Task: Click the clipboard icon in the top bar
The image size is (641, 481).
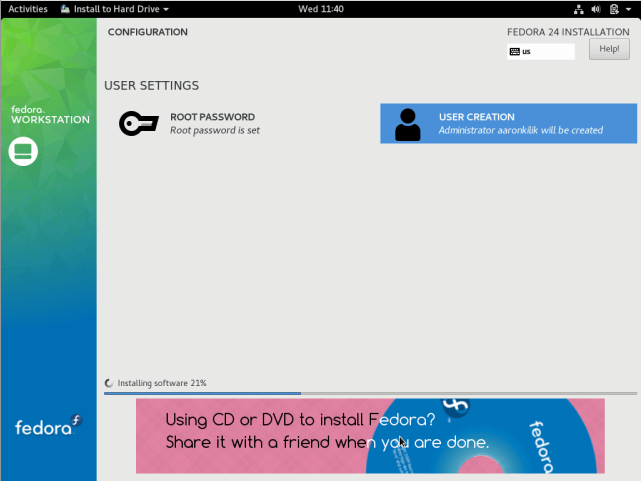Action: (x=614, y=9)
